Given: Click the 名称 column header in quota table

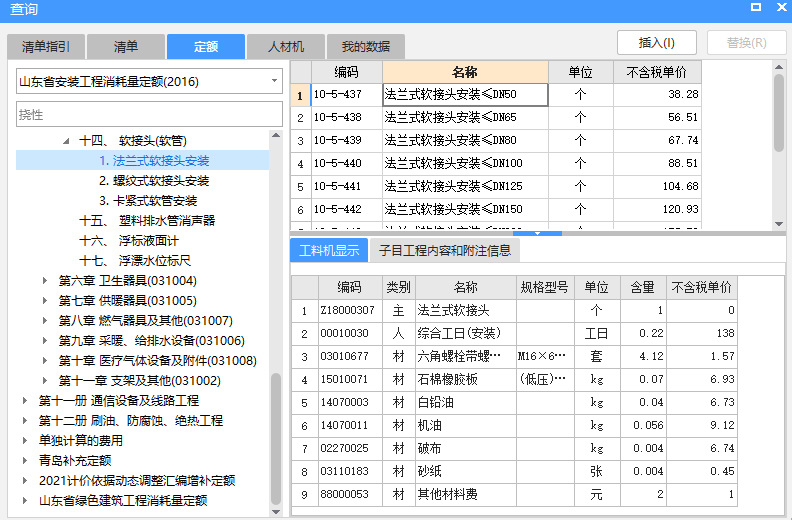Looking at the screenshot, I should pyautogui.click(x=465, y=72).
